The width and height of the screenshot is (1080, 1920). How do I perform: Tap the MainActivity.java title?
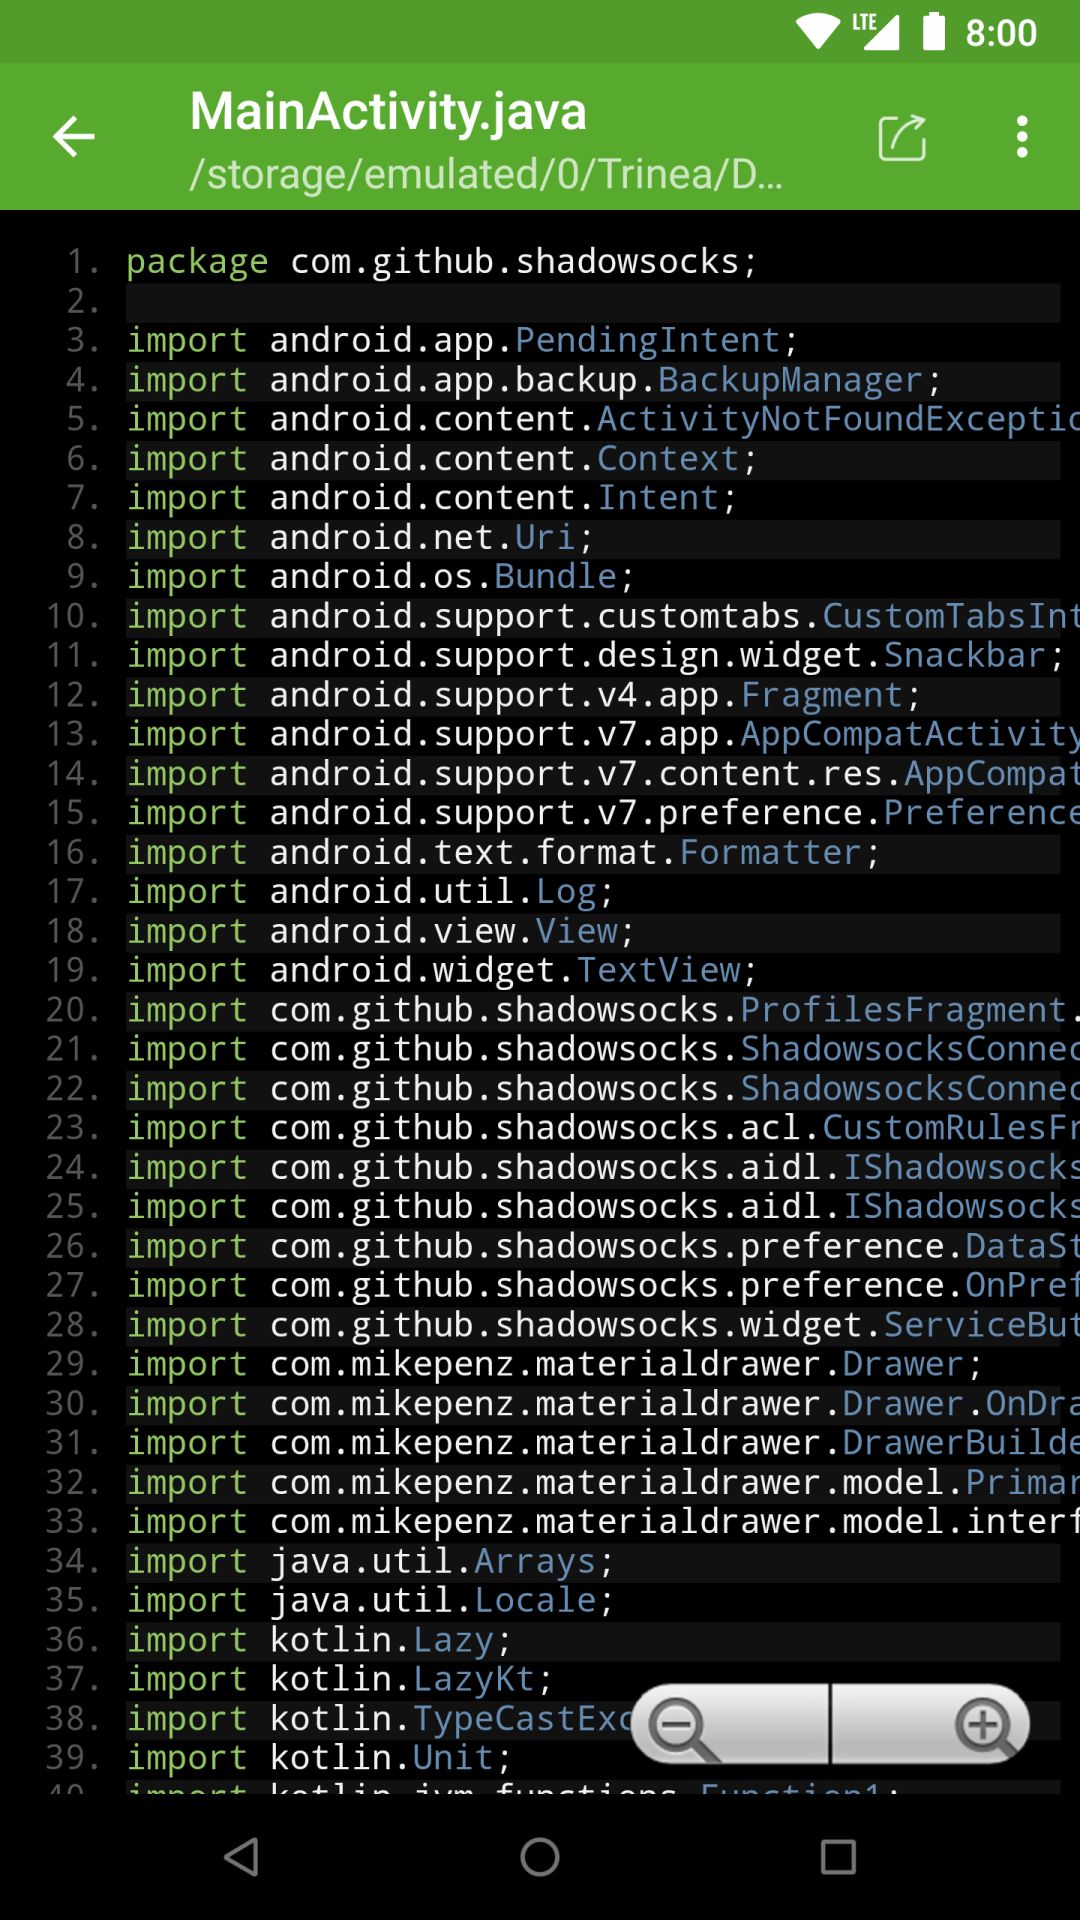click(388, 111)
